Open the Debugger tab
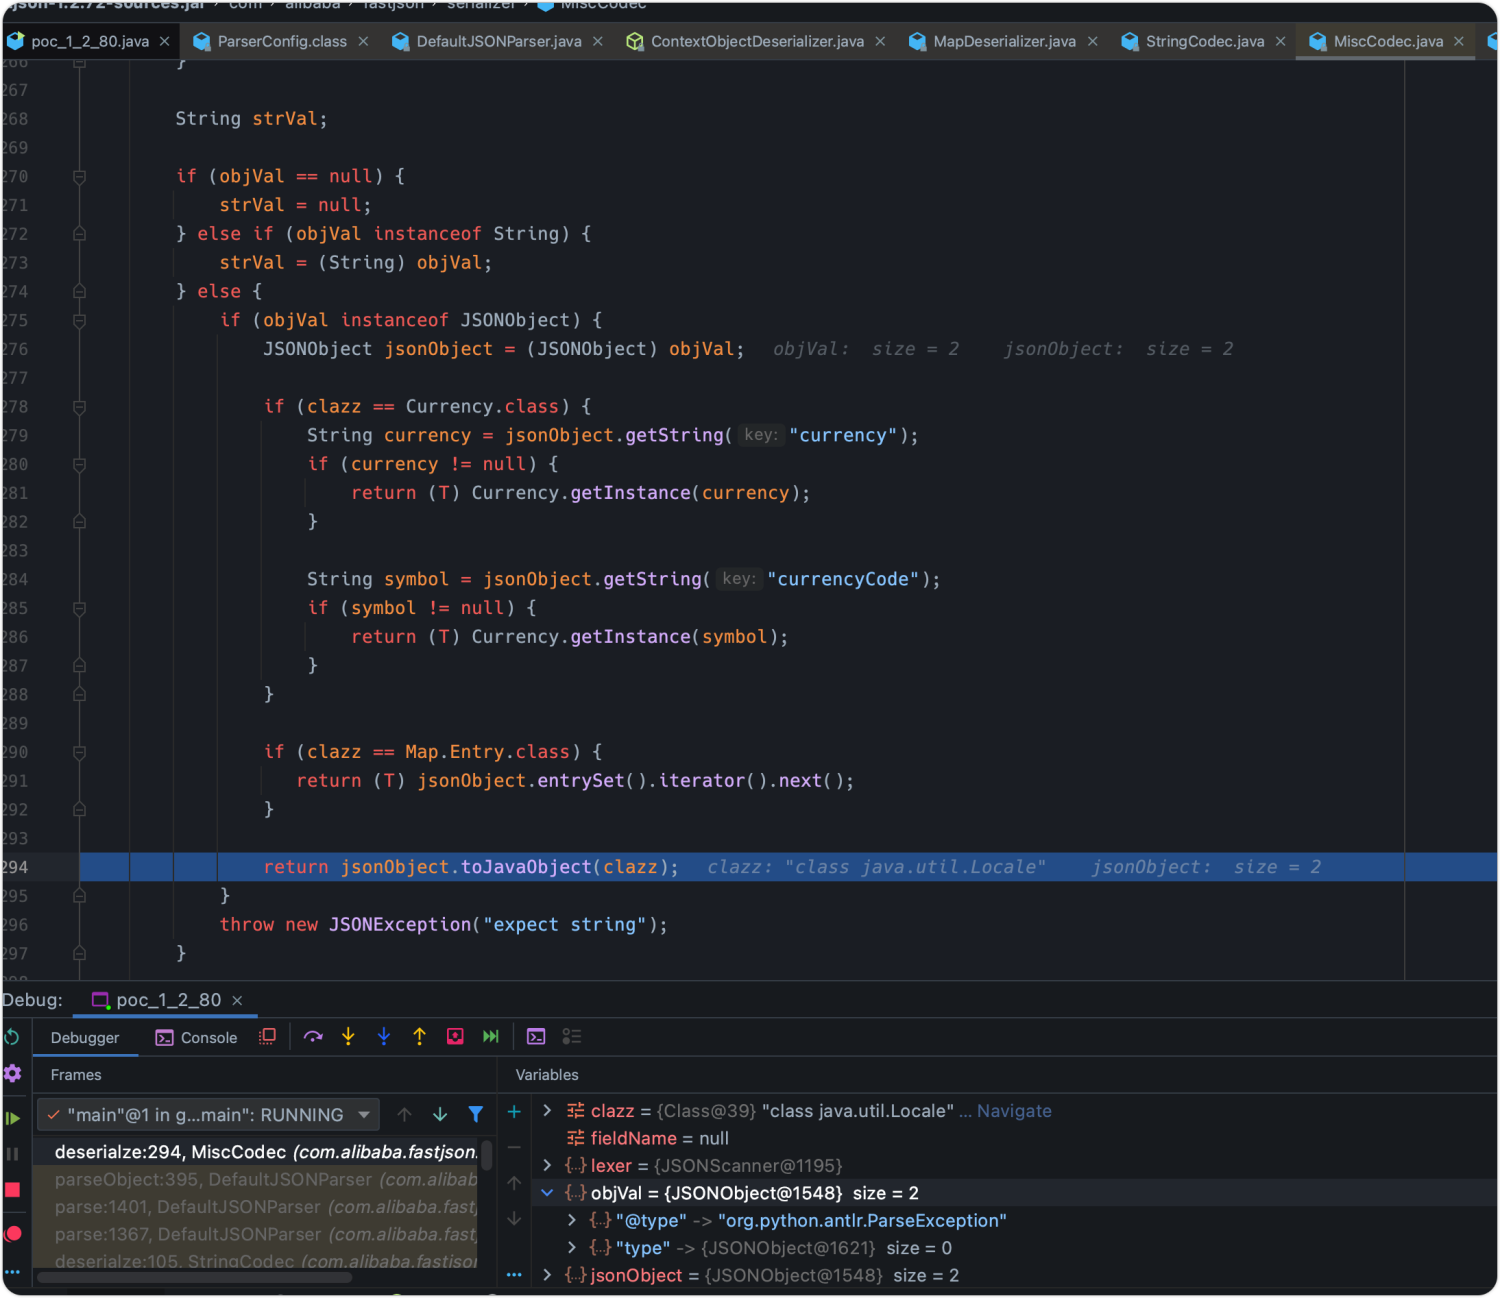 point(85,1038)
